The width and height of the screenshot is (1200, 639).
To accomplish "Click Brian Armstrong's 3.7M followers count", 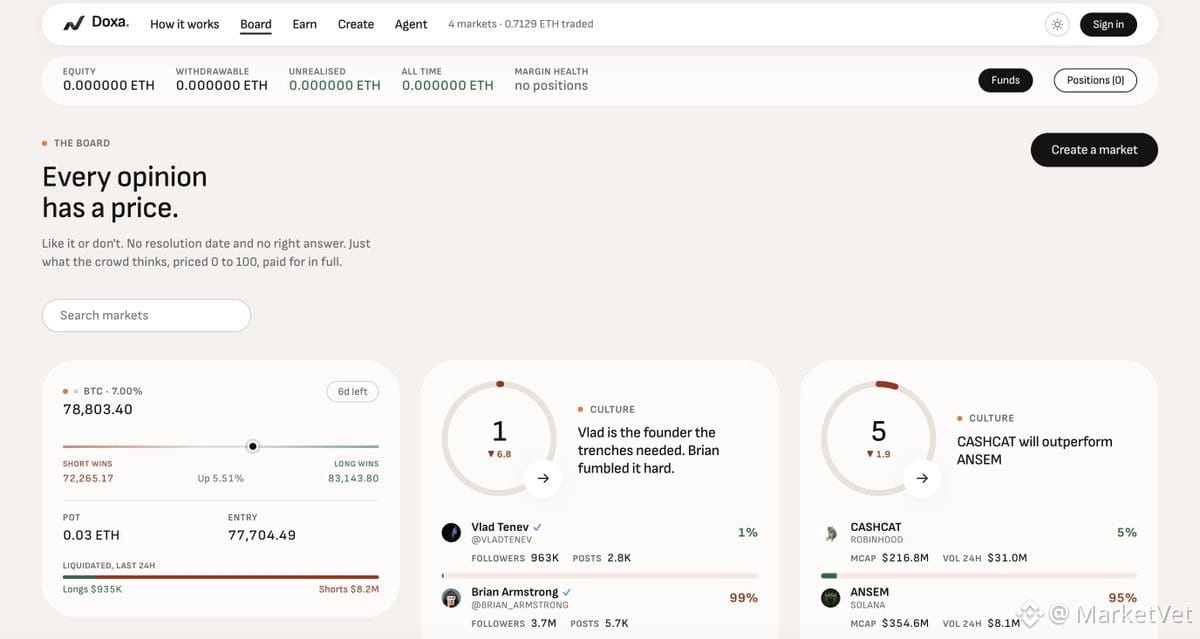I will tap(544, 623).
